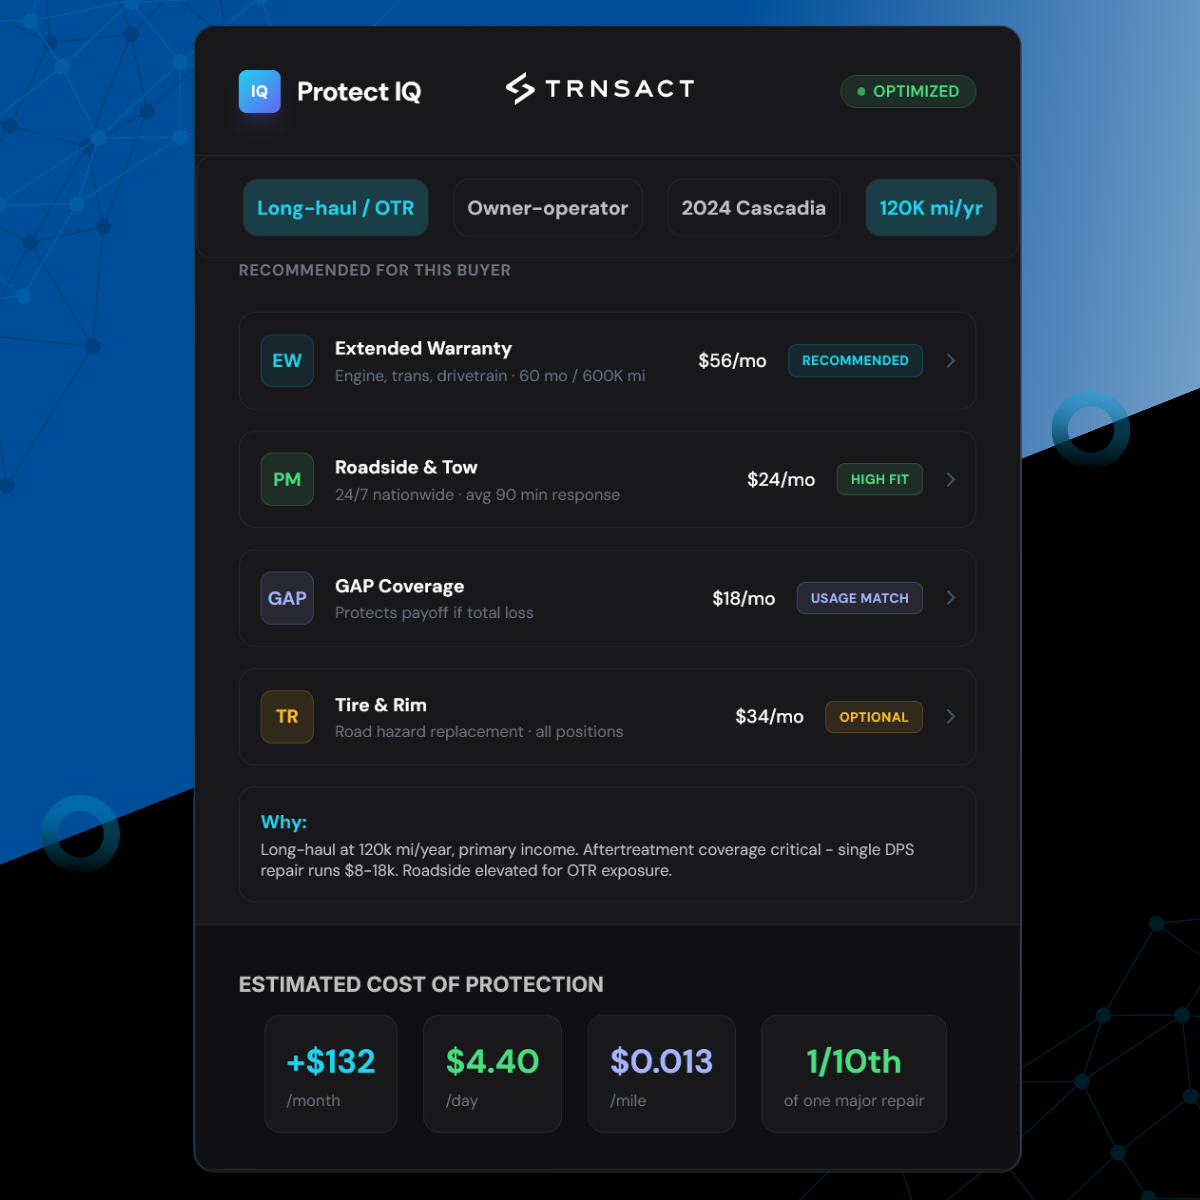The width and height of the screenshot is (1200, 1200).
Task: Click the OPTIMIZED status badge
Action: pos(907,91)
